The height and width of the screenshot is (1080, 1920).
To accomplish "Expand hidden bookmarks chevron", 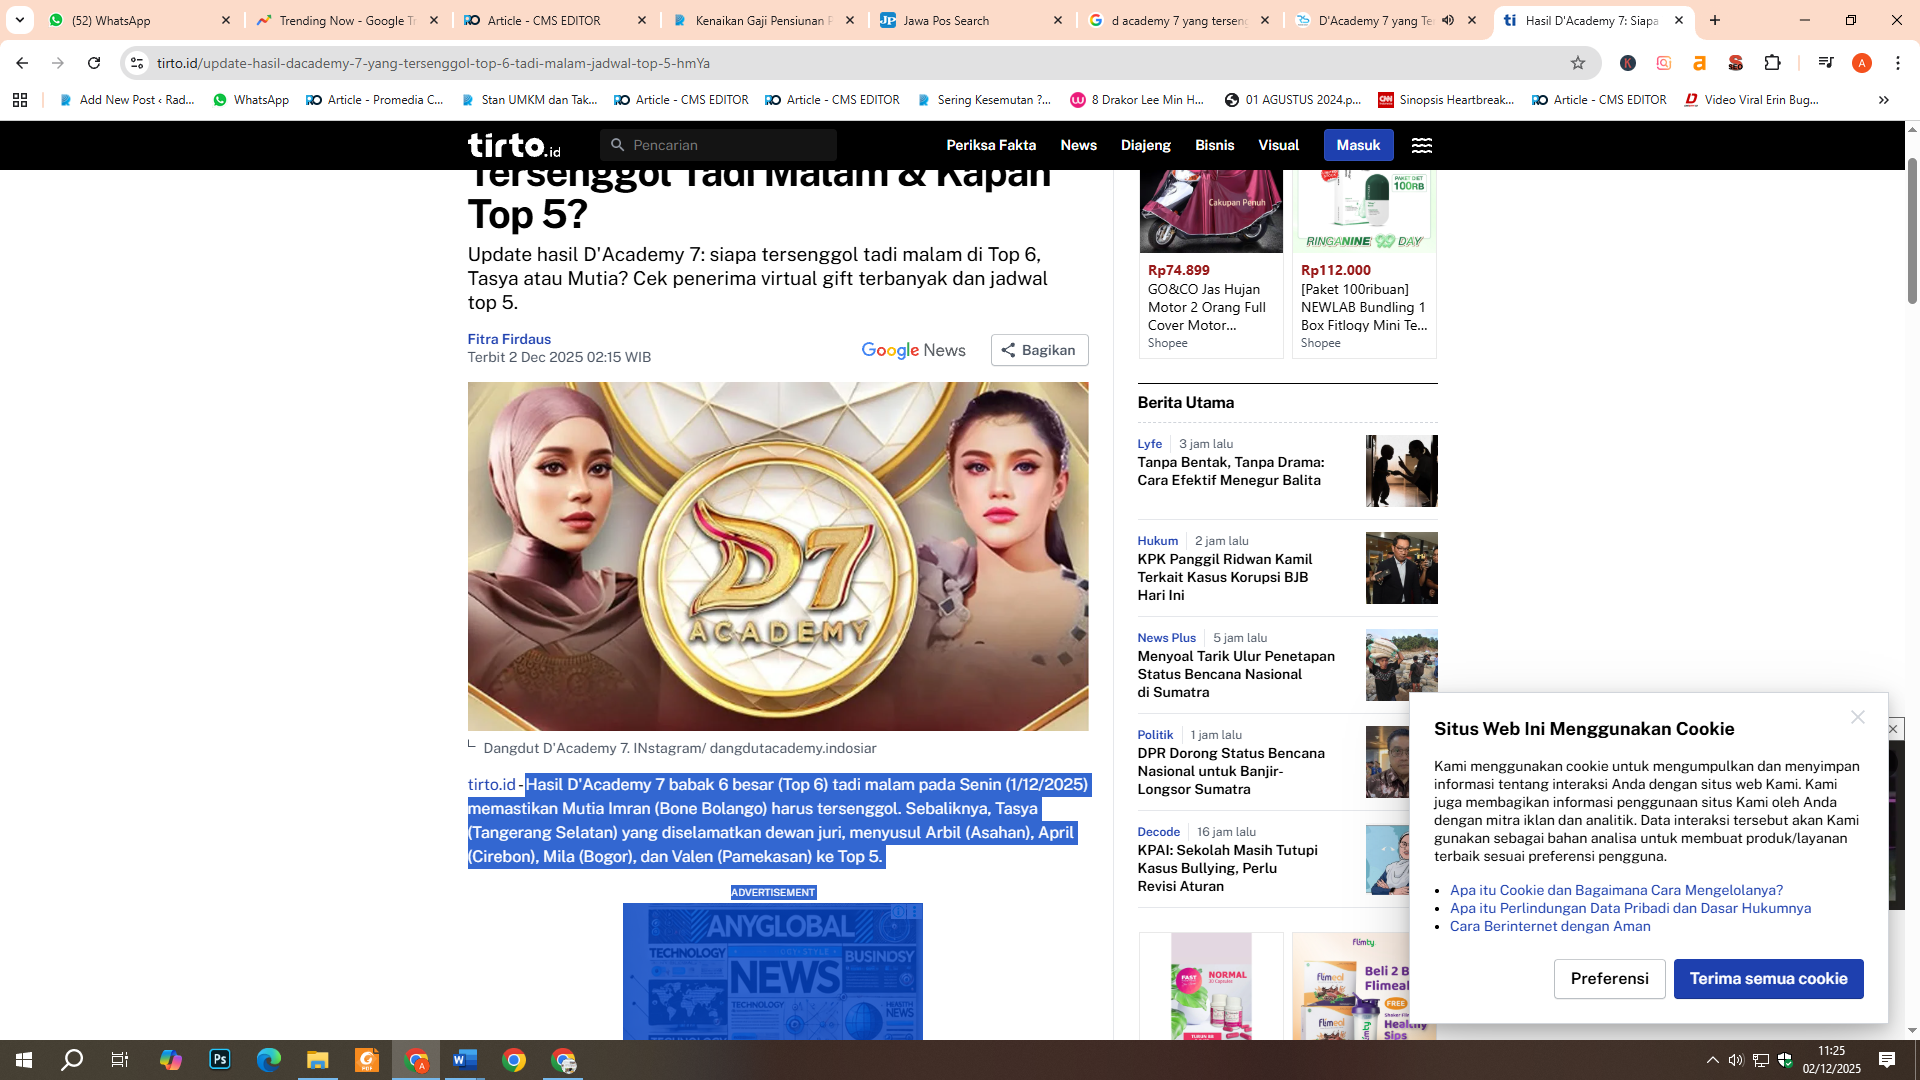I will click(x=1883, y=100).
